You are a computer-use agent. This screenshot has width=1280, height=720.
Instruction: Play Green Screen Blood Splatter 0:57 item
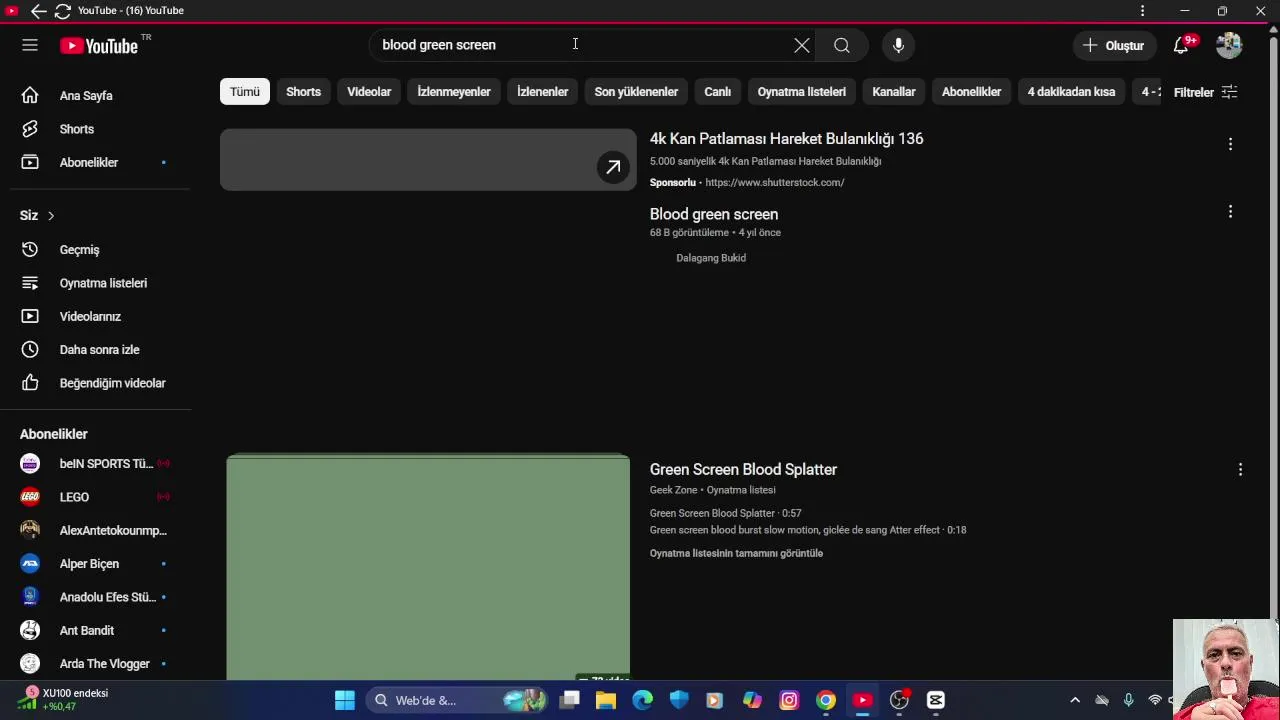pyautogui.click(x=725, y=513)
